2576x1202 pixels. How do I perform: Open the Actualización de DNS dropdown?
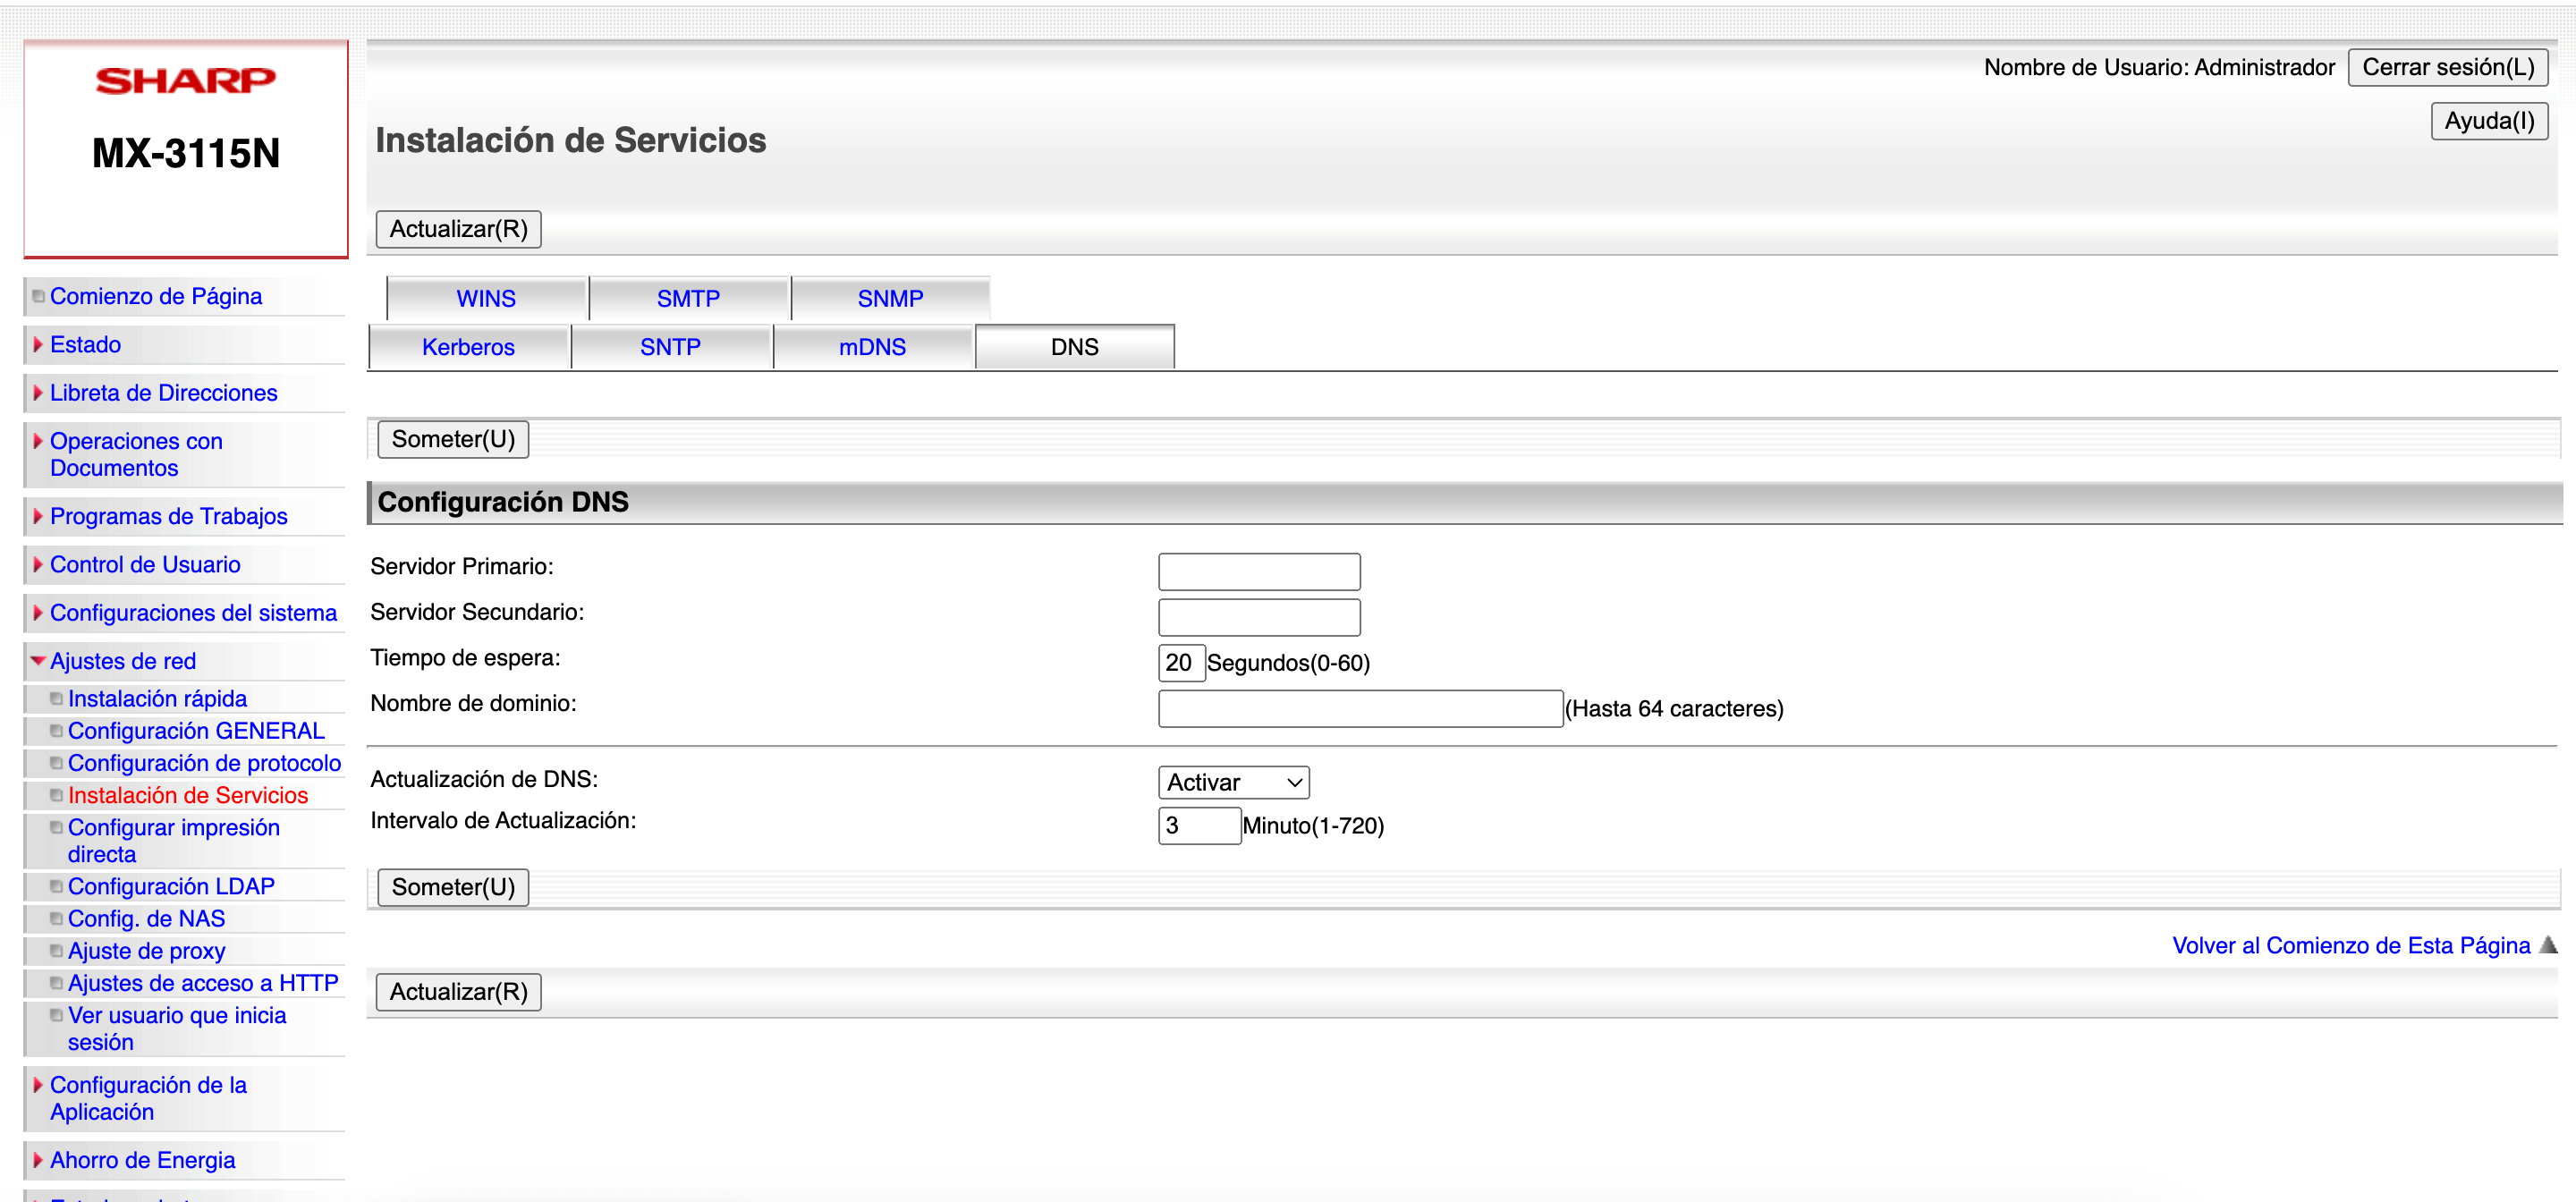[1232, 782]
